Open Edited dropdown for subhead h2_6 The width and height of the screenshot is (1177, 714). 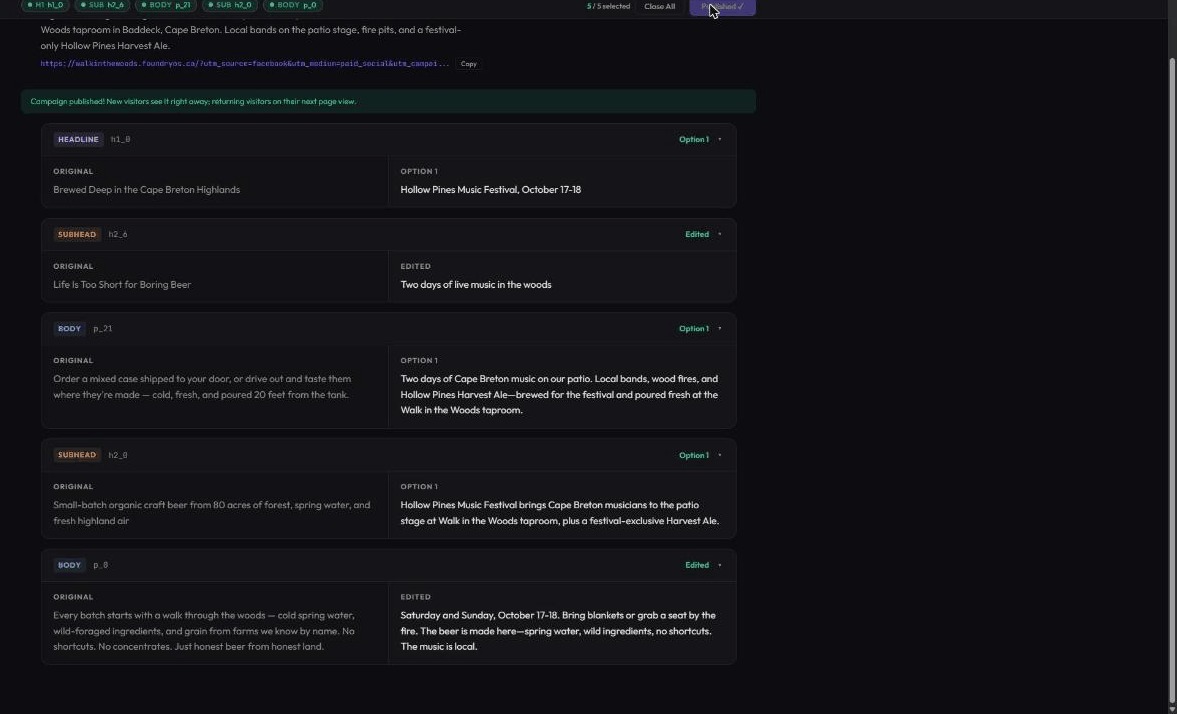pos(703,234)
